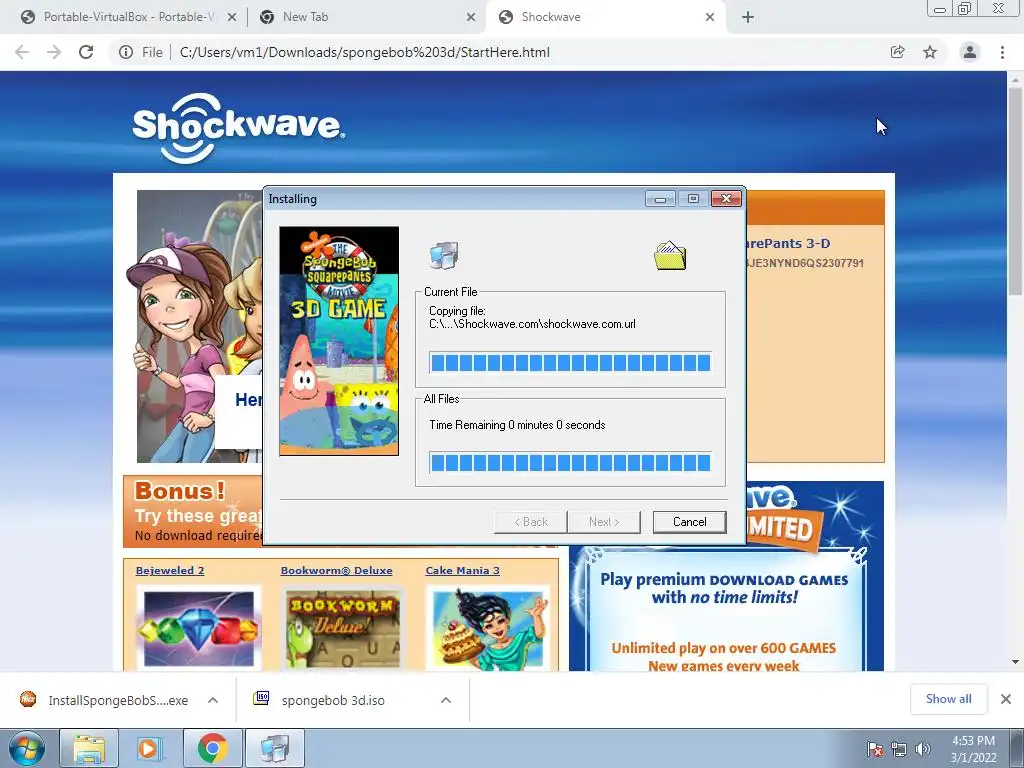Cancel the installation
Screen dimensions: 1024x768
tap(690, 522)
